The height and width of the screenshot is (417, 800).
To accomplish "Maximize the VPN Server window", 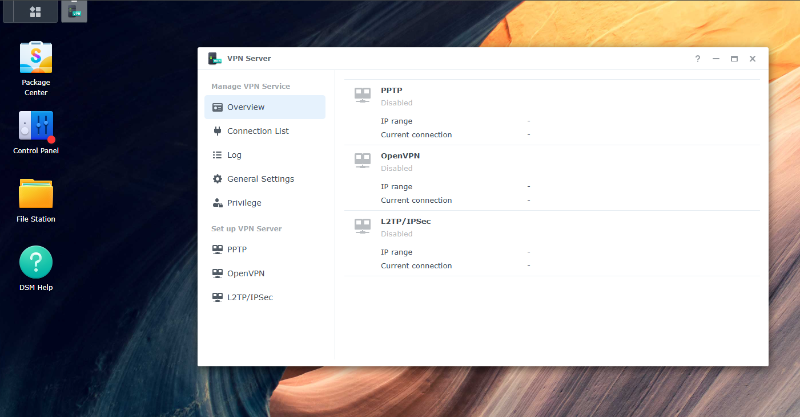I will pos(734,59).
